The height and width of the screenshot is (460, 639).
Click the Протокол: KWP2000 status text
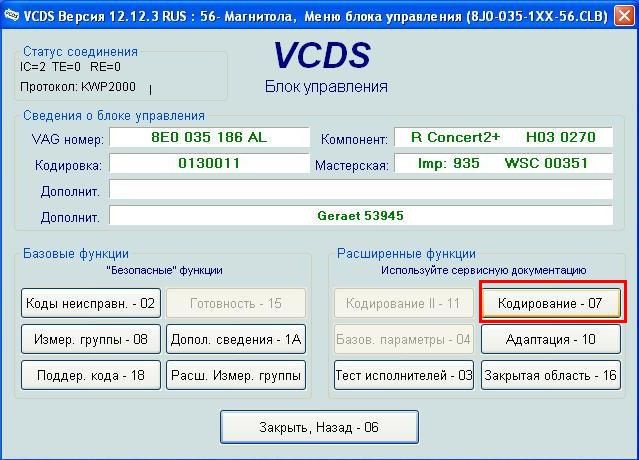pos(78,87)
